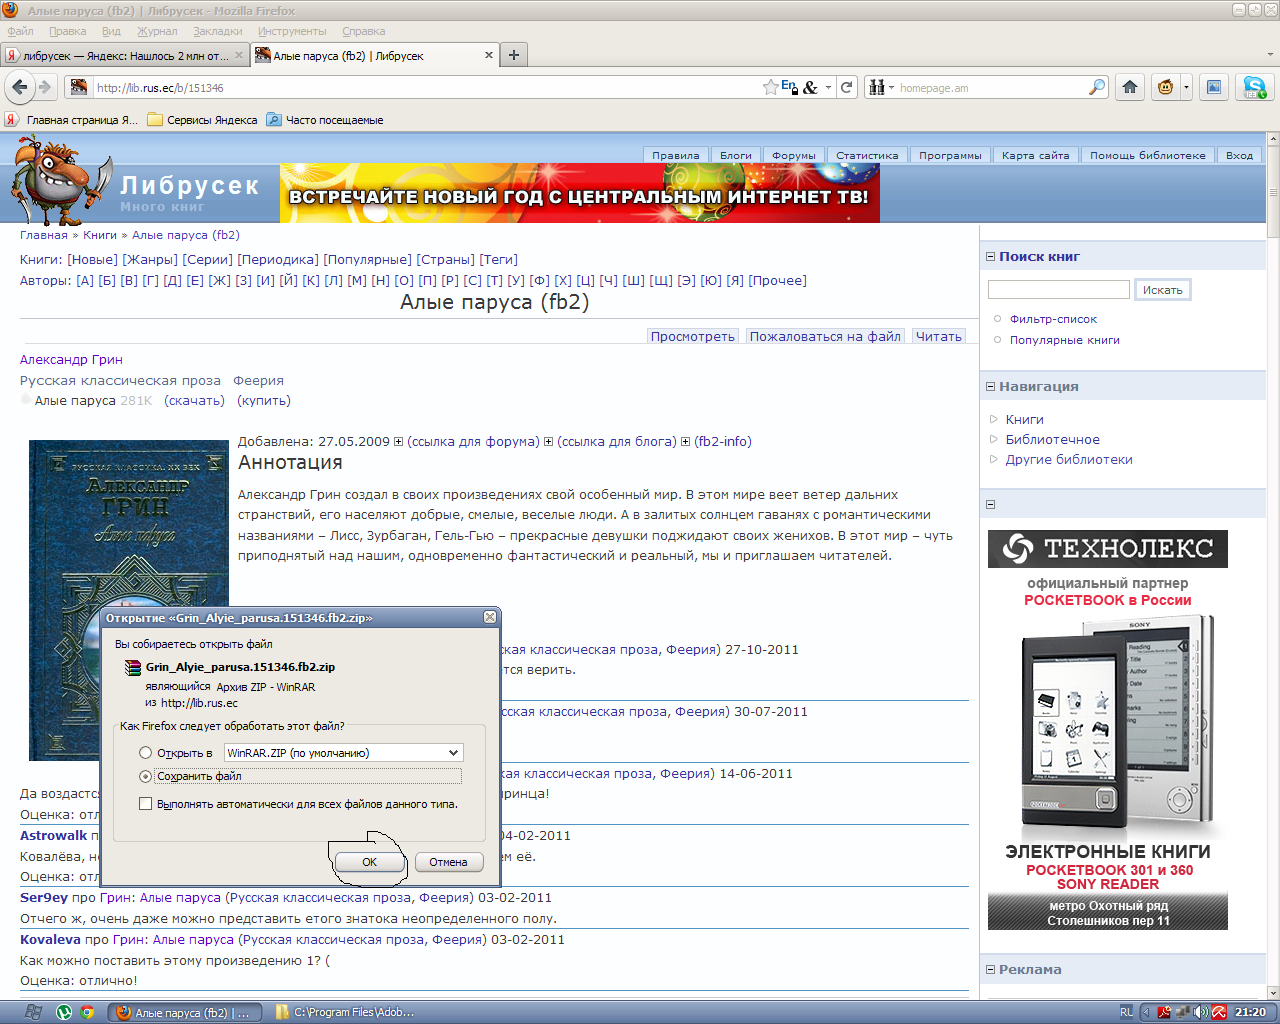Launch Chrome from quick launch

(87, 1012)
